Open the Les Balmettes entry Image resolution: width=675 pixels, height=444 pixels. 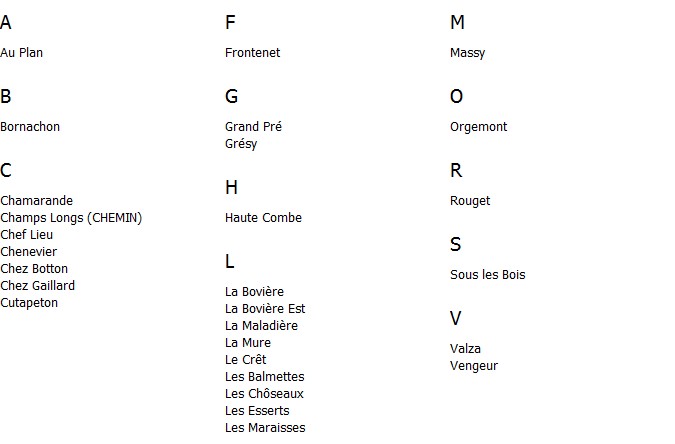click(264, 377)
